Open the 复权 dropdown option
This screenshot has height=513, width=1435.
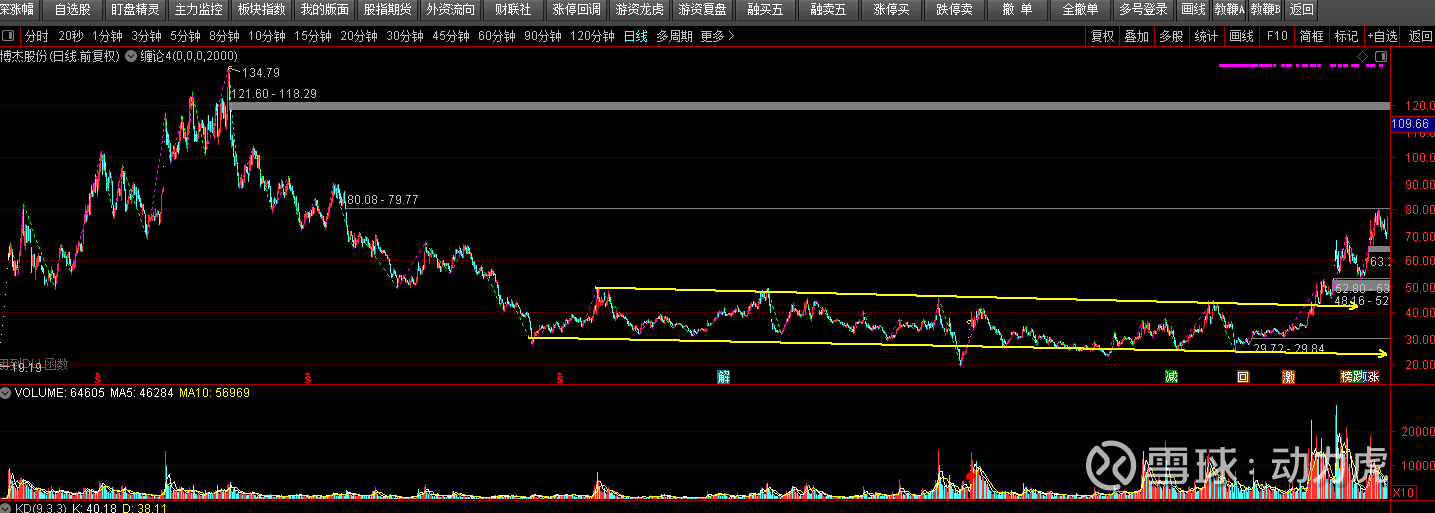click(1102, 36)
